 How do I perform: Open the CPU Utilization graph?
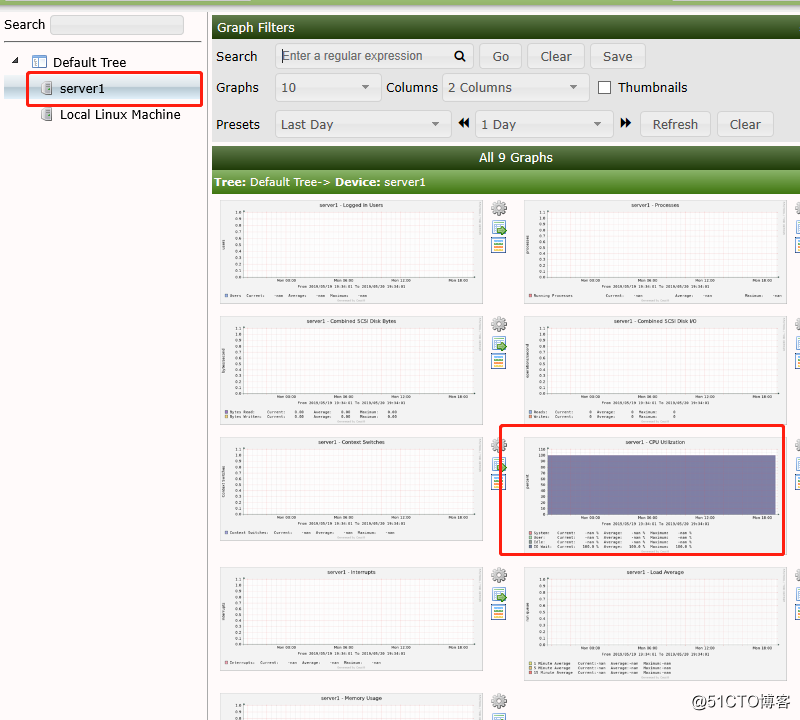pos(655,494)
